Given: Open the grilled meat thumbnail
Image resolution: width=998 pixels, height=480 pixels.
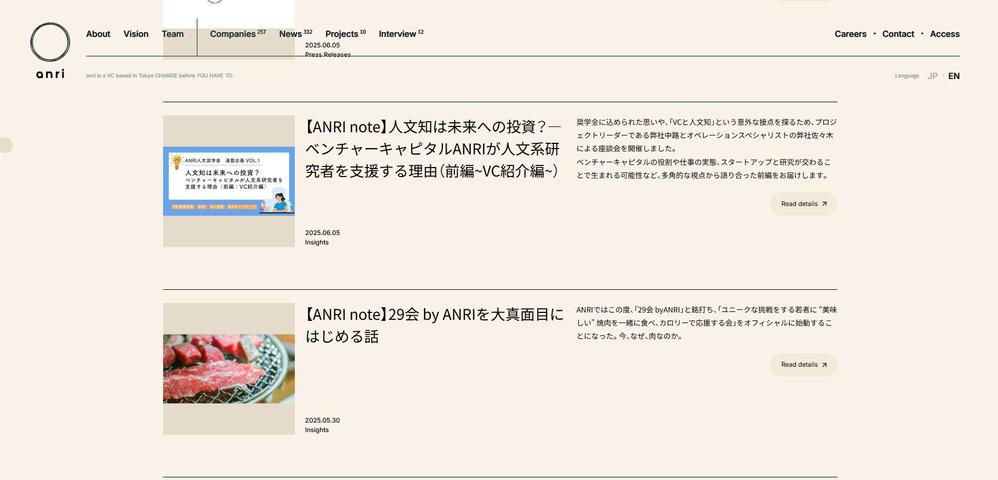Looking at the screenshot, I should point(228,369).
